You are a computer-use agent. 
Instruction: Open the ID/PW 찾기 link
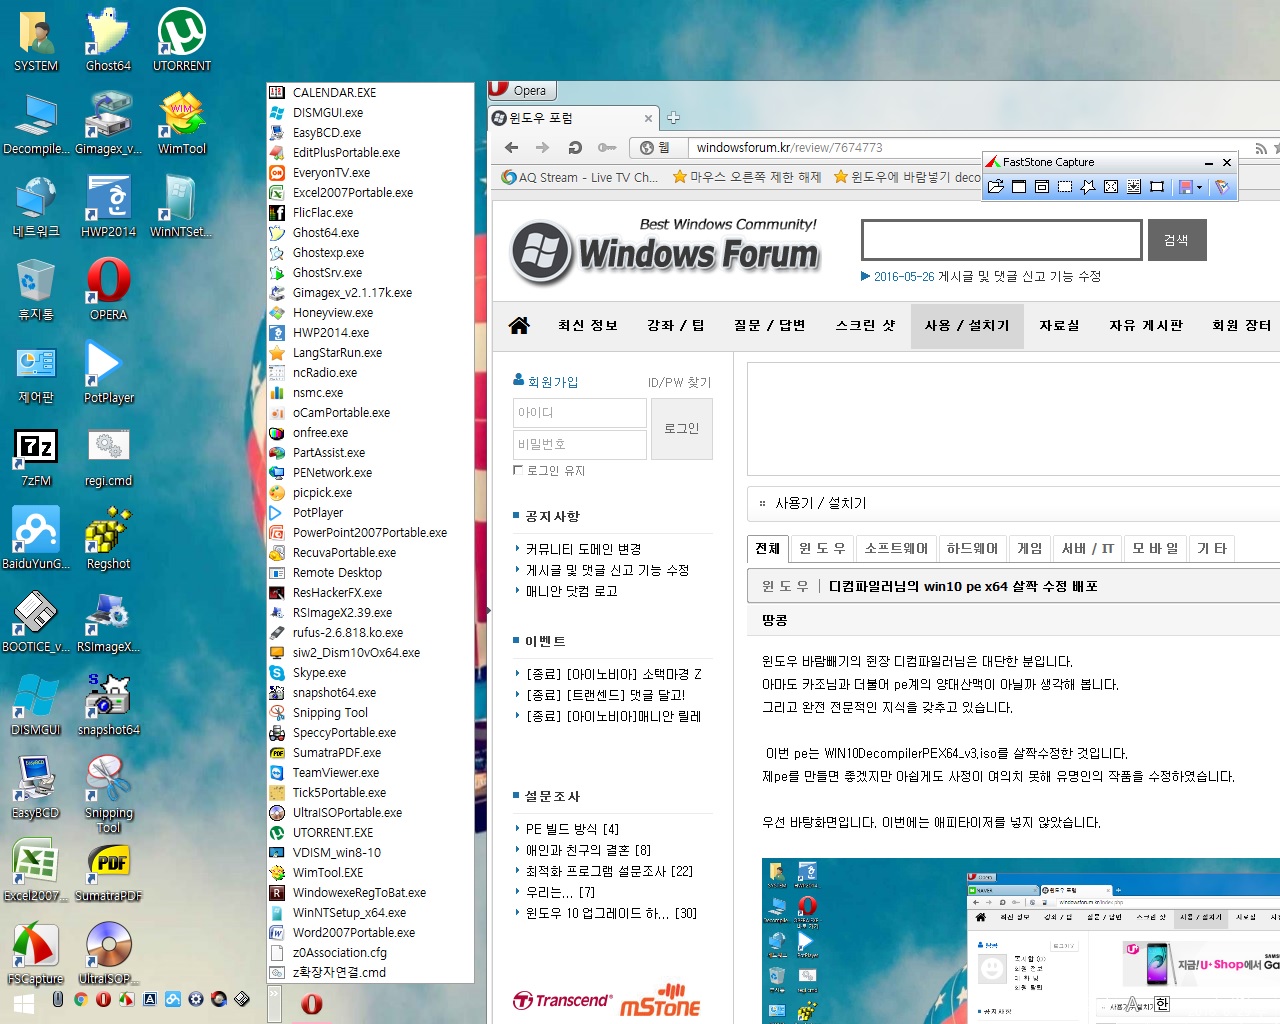pos(680,382)
